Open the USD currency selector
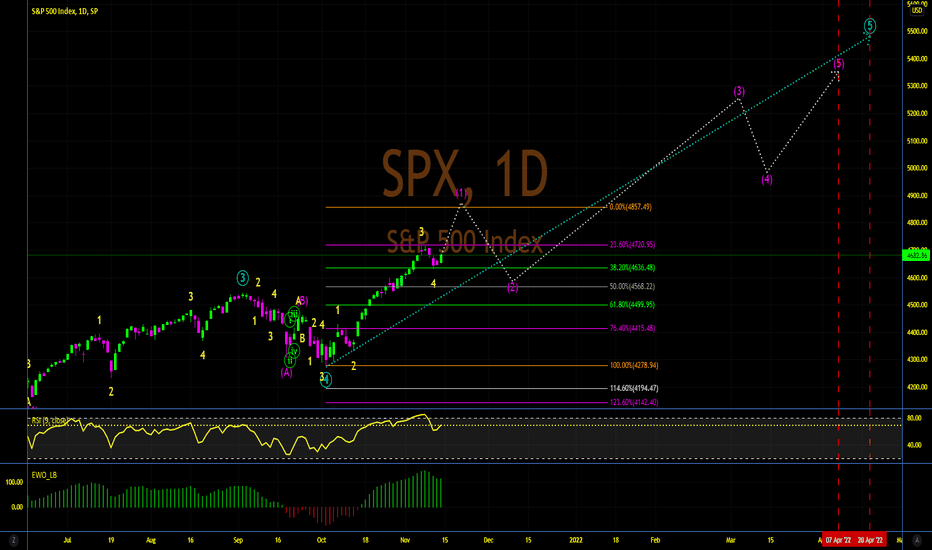This screenshot has width=932, height=550. point(917,10)
